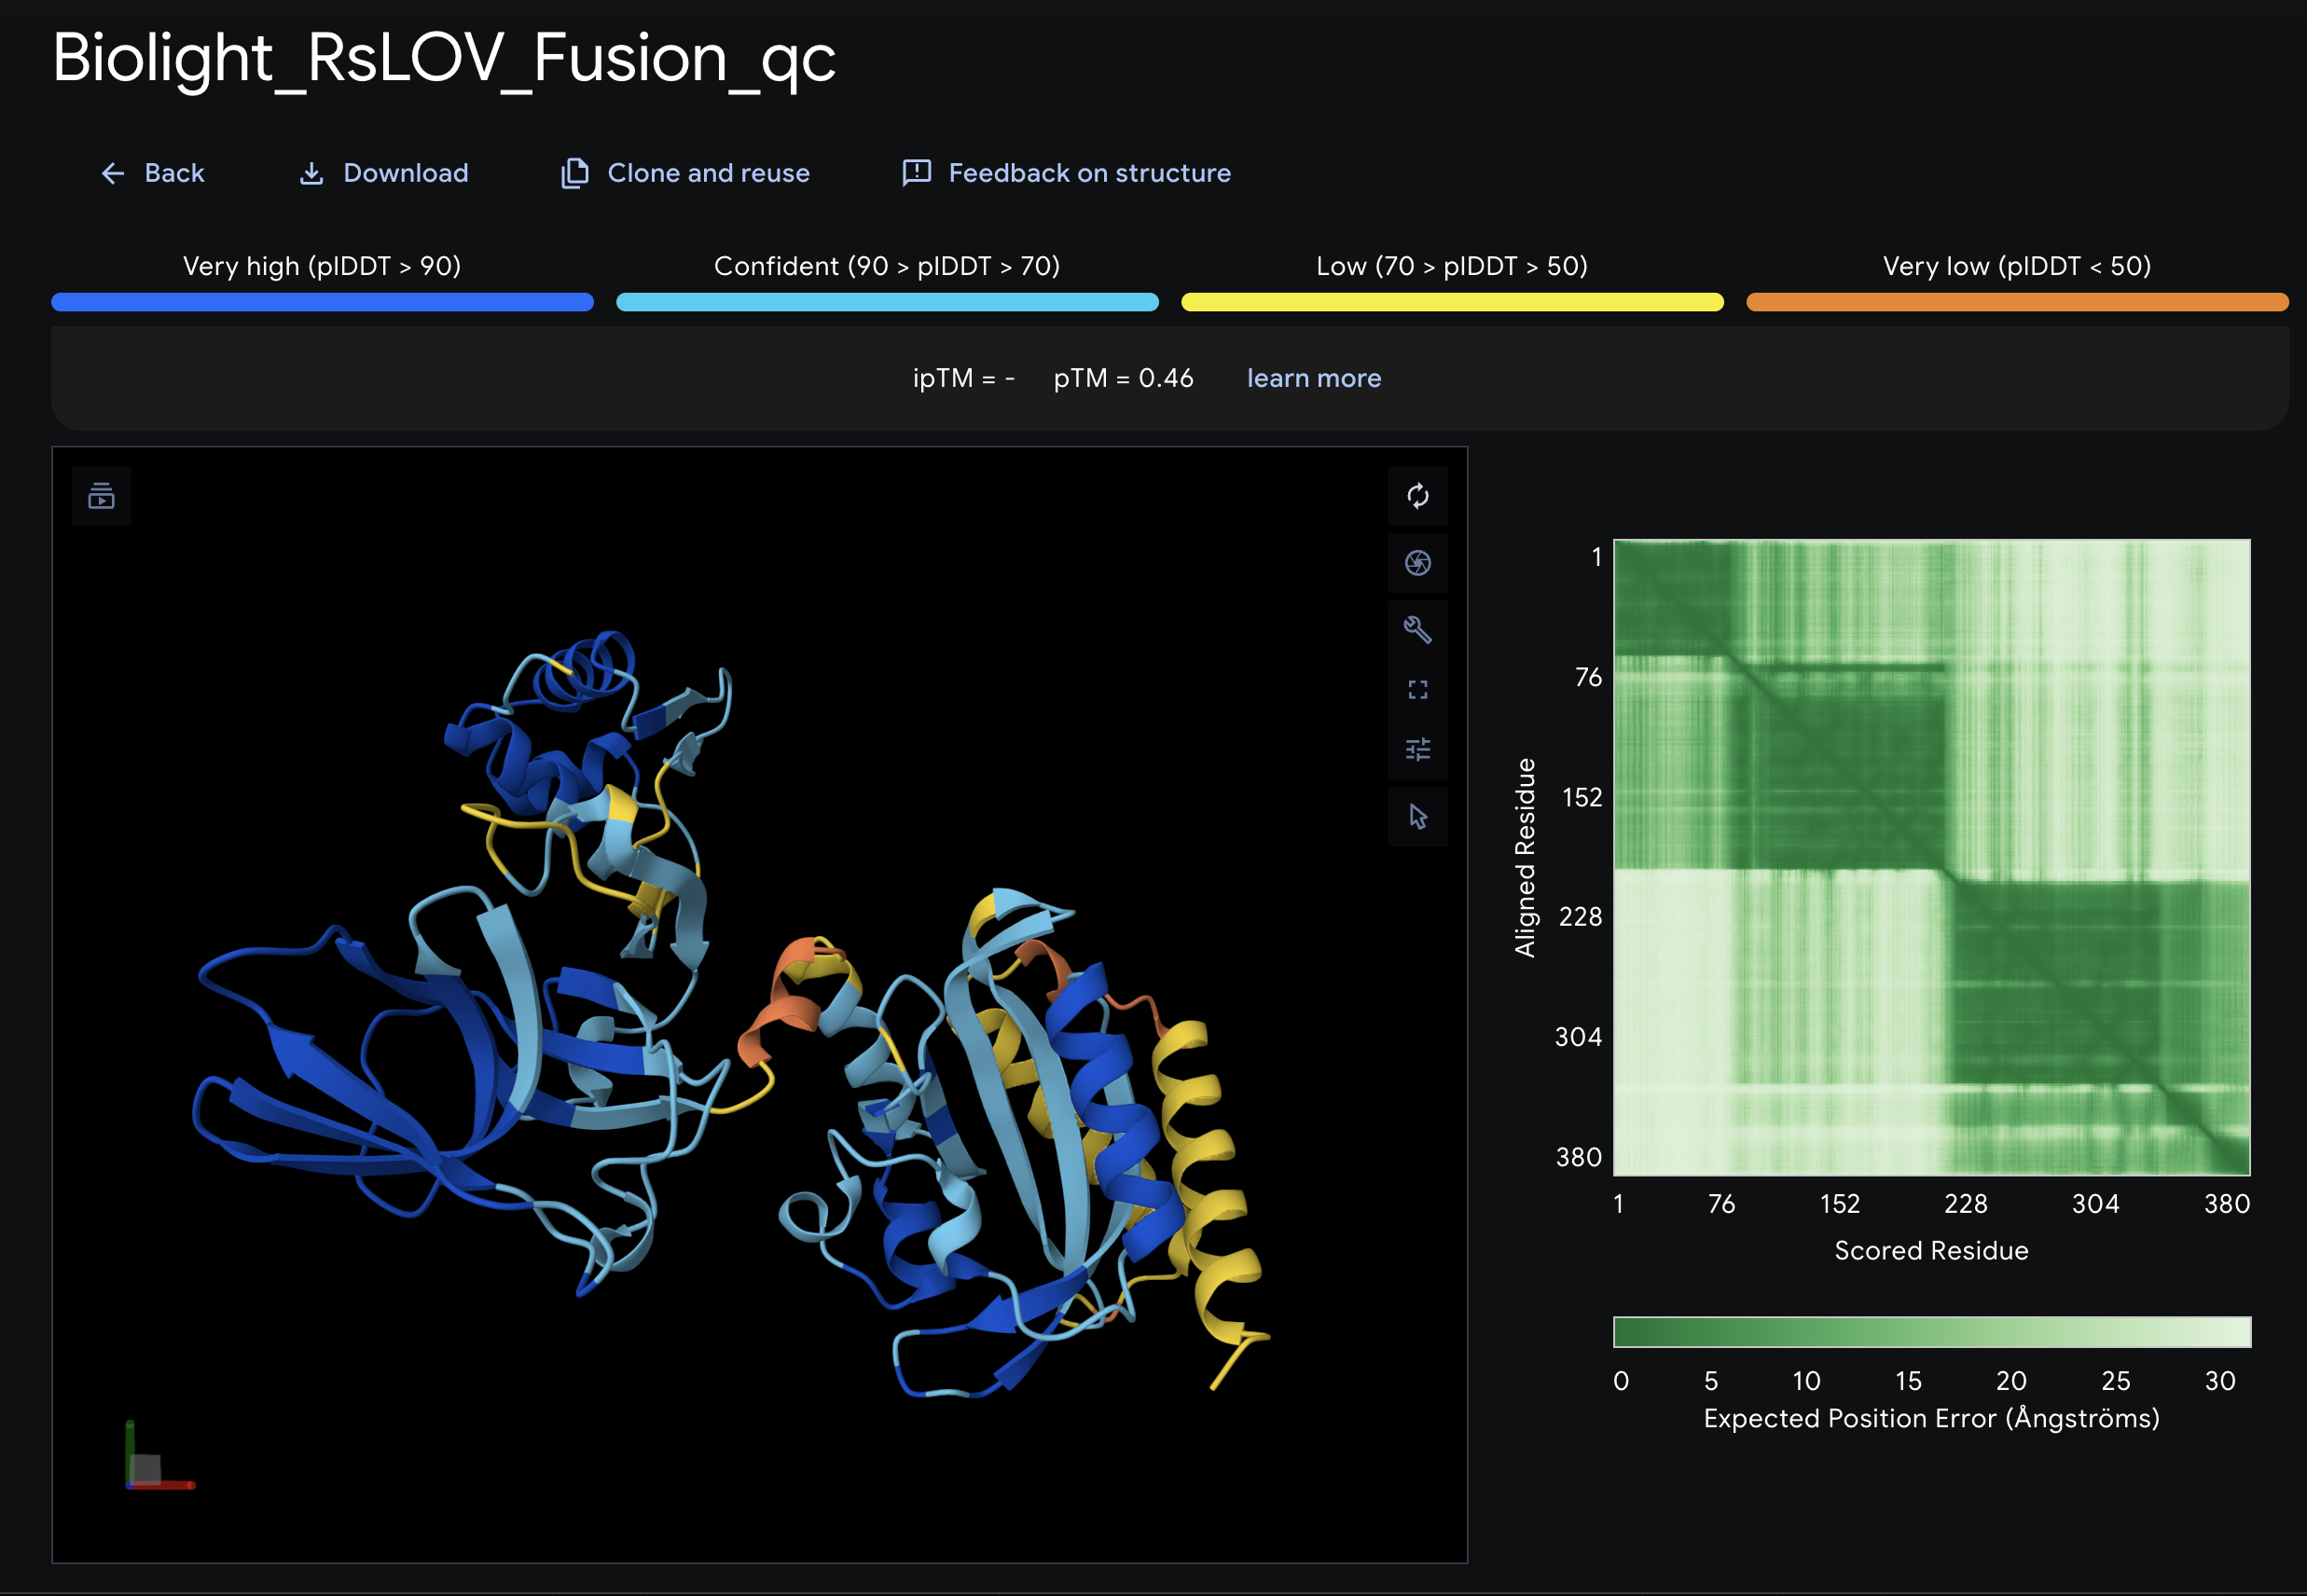This screenshot has width=2307, height=1596.
Task: Take a screenshot using the camera-shutter icon
Action: [x=1417, y=563]
